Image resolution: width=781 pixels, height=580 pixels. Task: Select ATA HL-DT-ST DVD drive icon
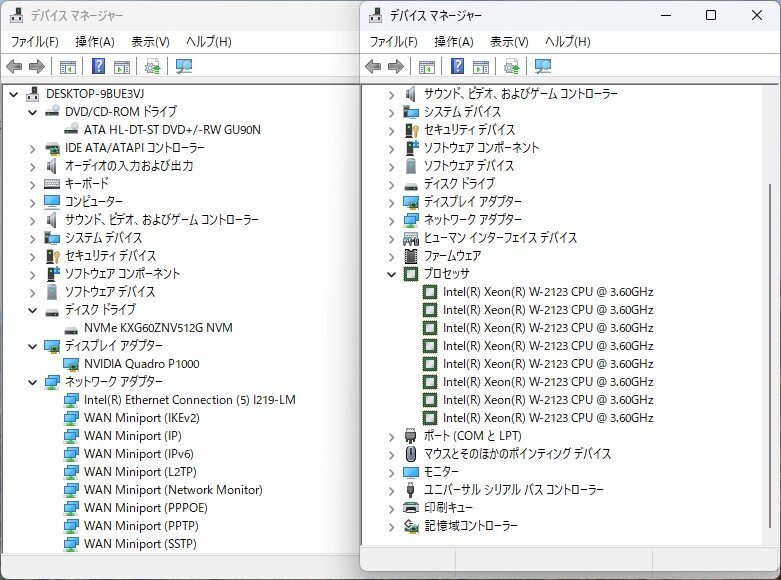coord(71,129)
